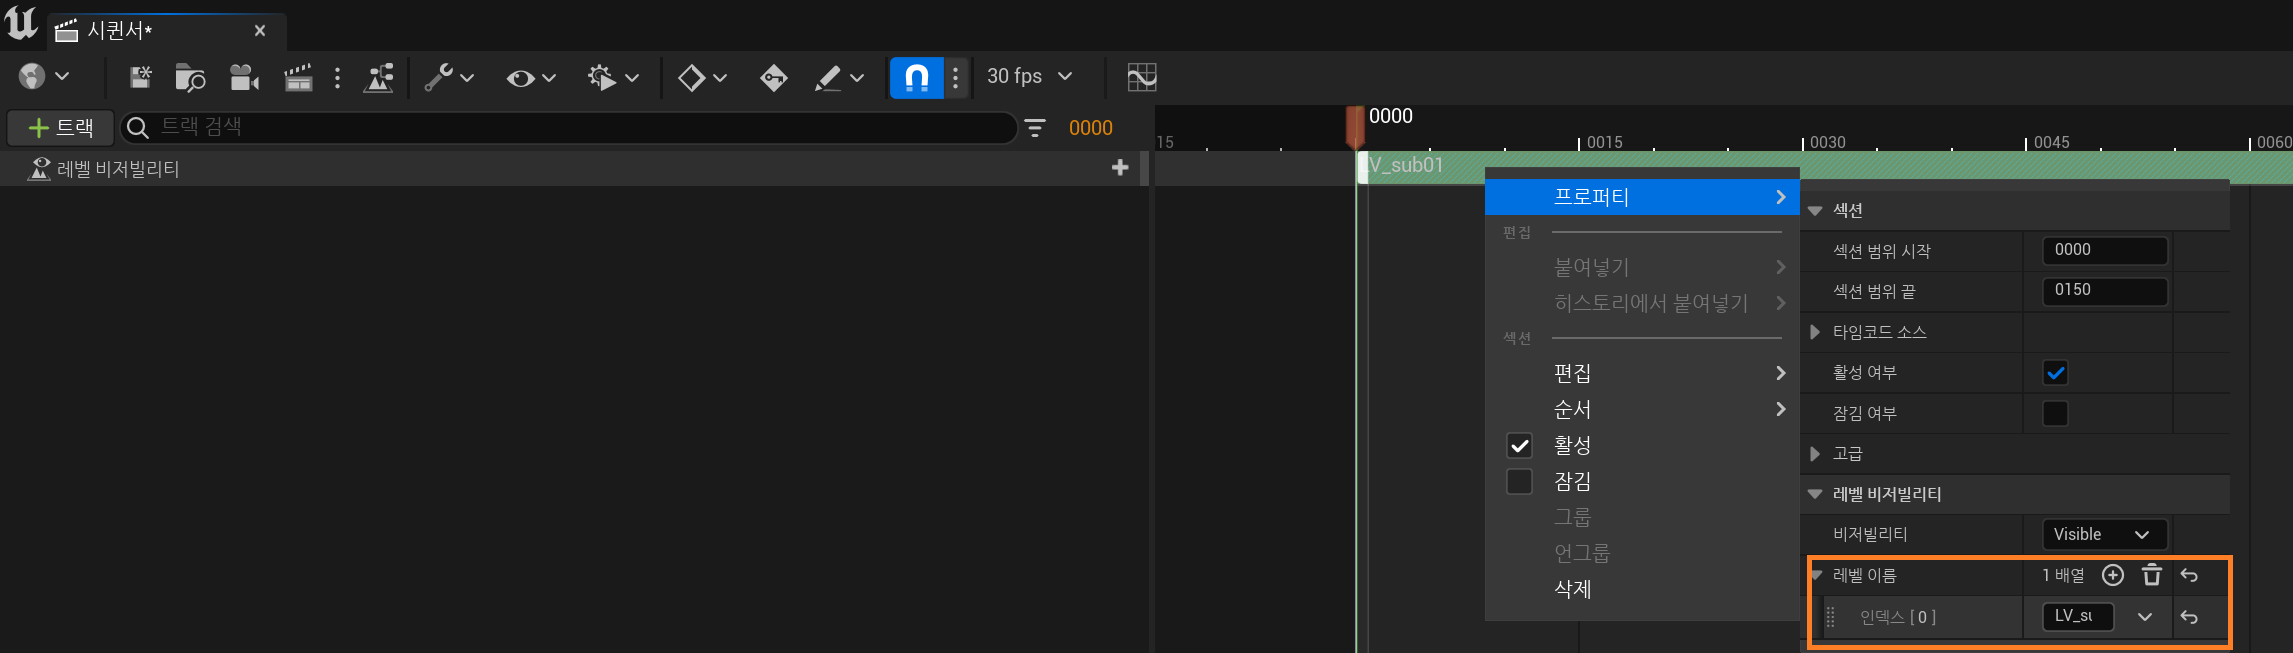Toggle the 활성 여부 checkbox

pyautogui.click(x=2055, y=373)
